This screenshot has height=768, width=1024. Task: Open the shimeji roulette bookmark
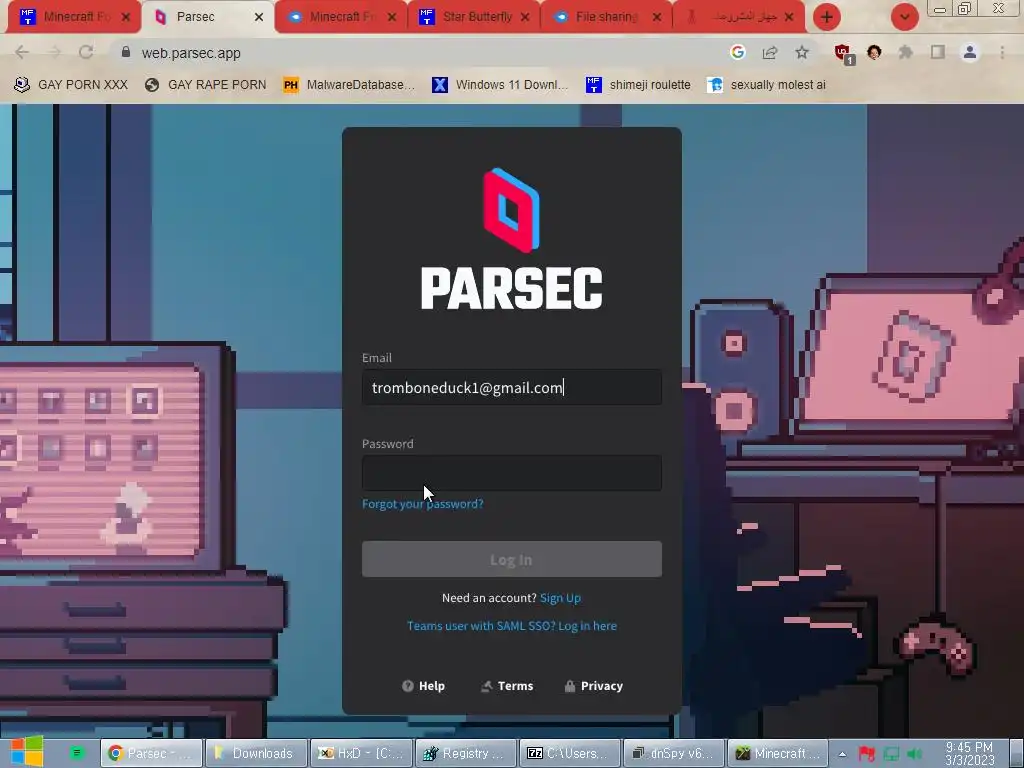pyautogui.click(x=638, y=84)
